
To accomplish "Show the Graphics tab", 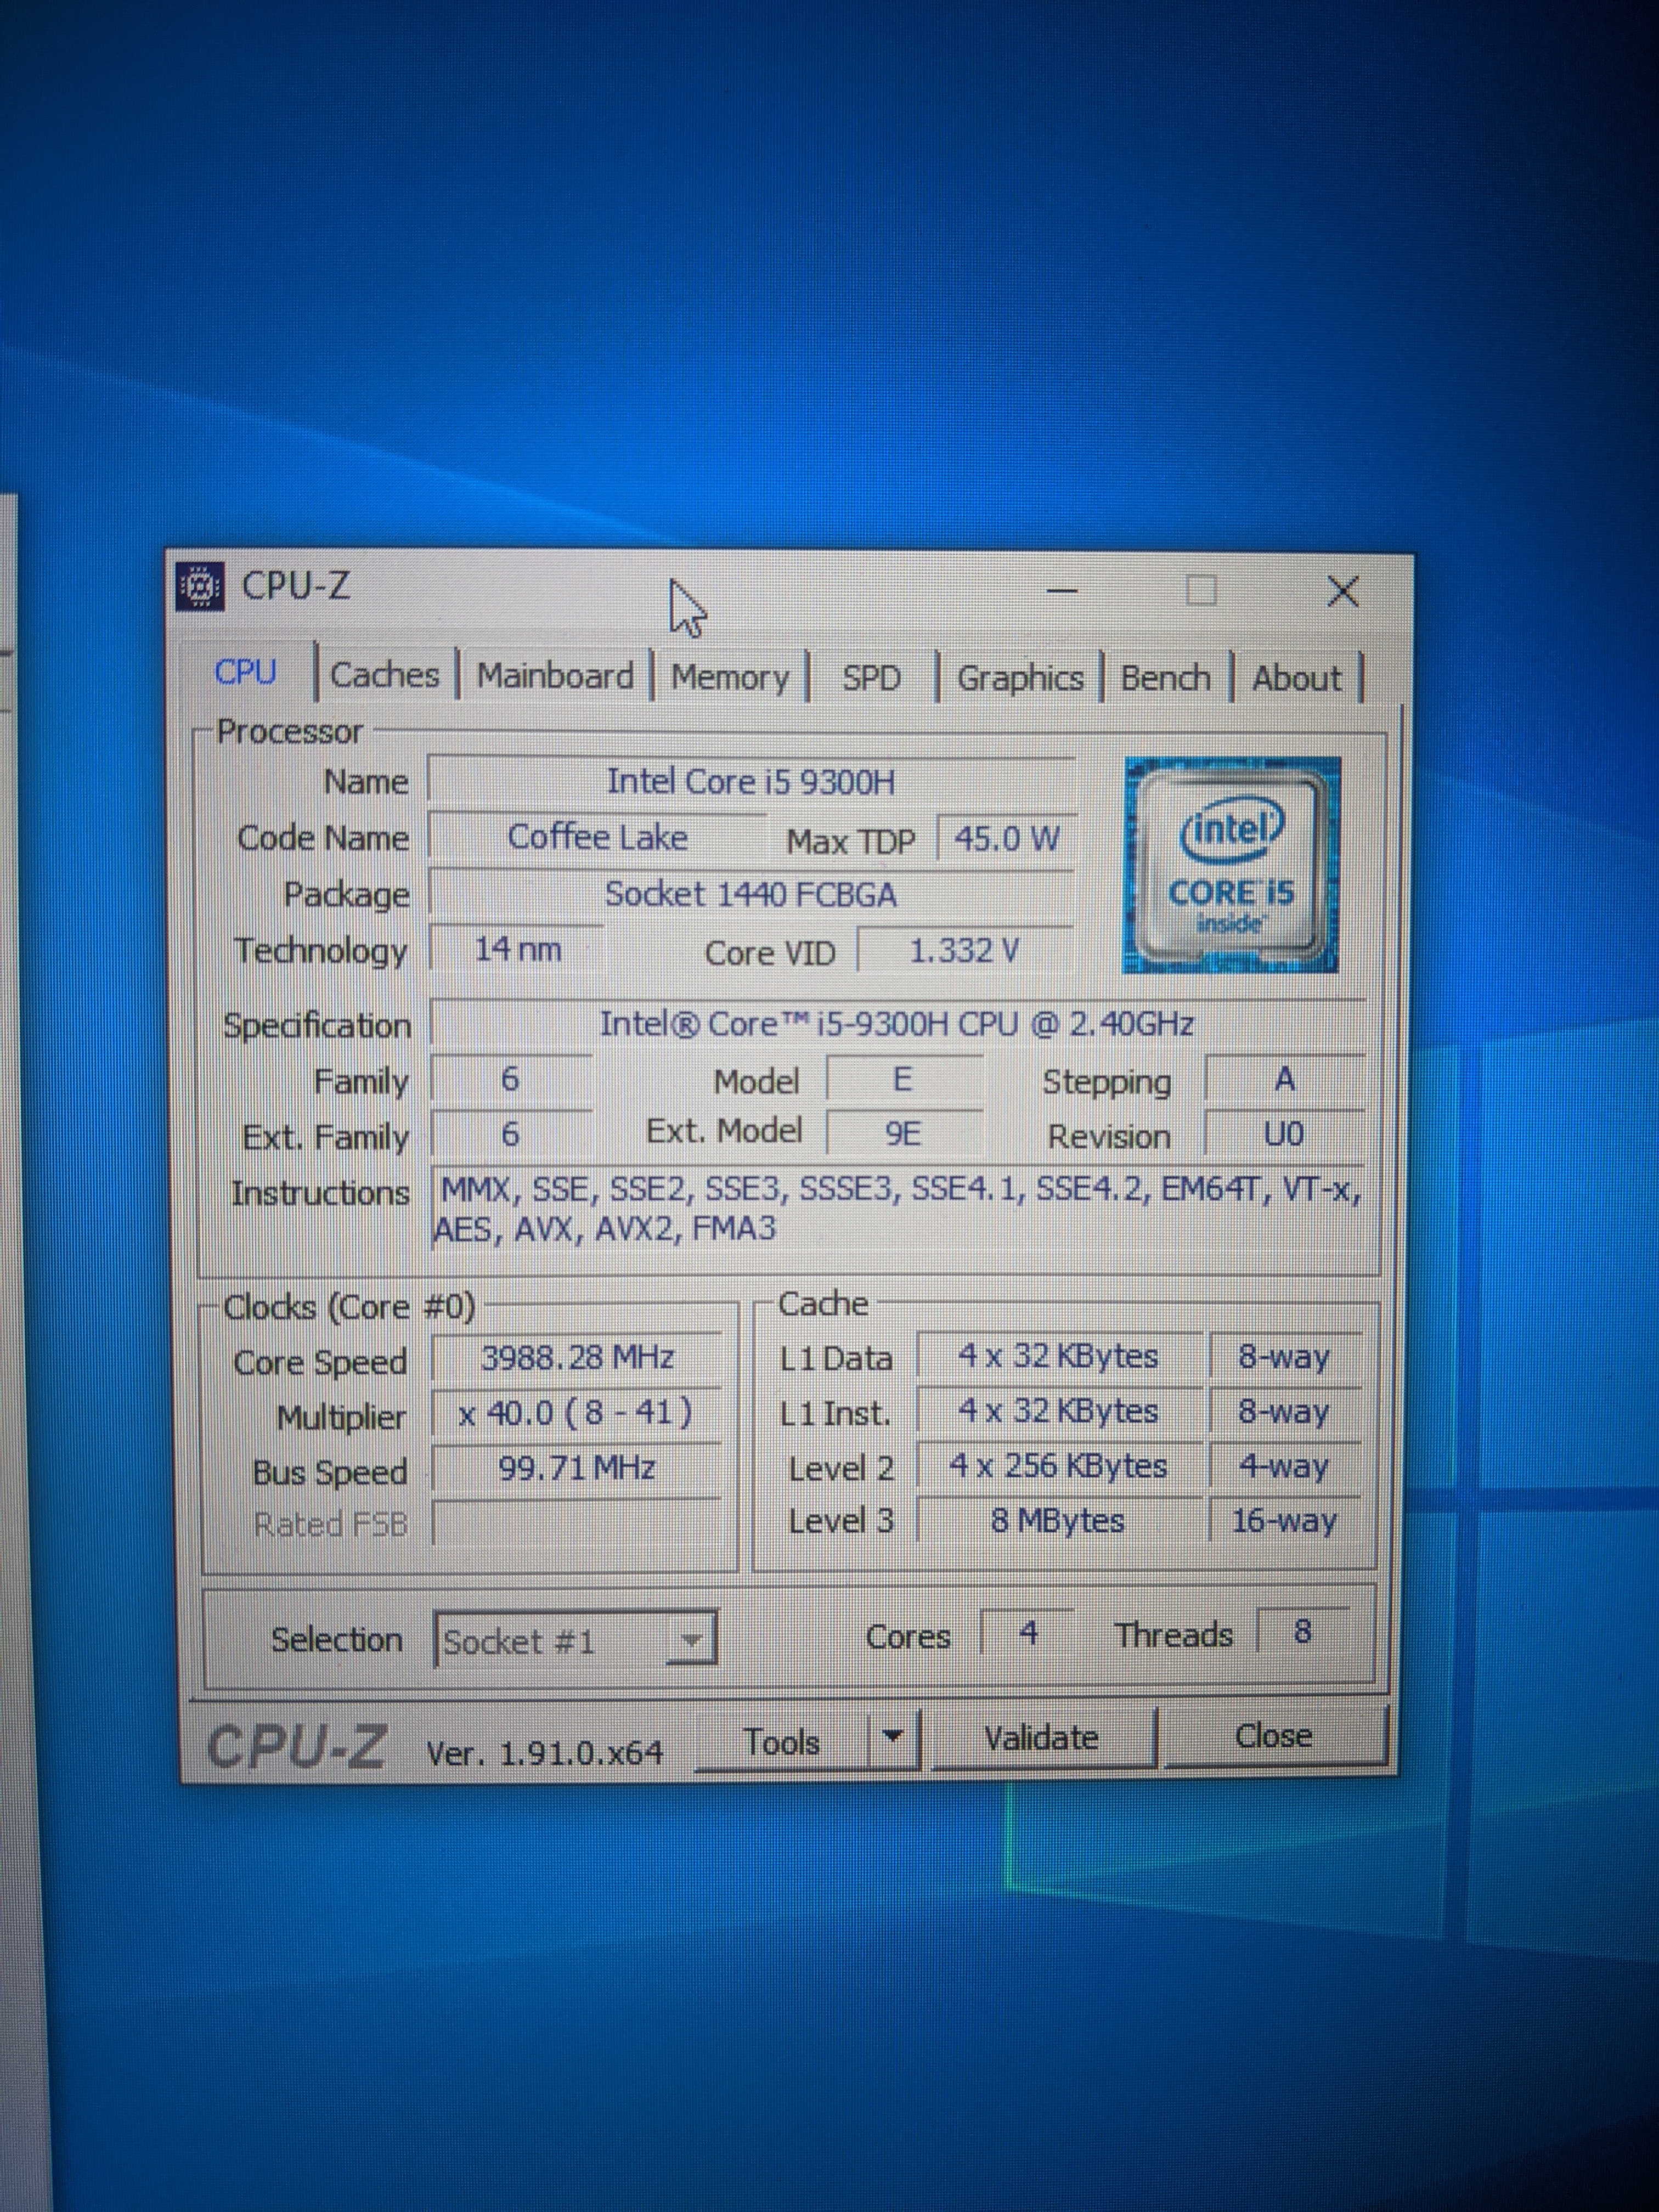I will pos(1020,678).
